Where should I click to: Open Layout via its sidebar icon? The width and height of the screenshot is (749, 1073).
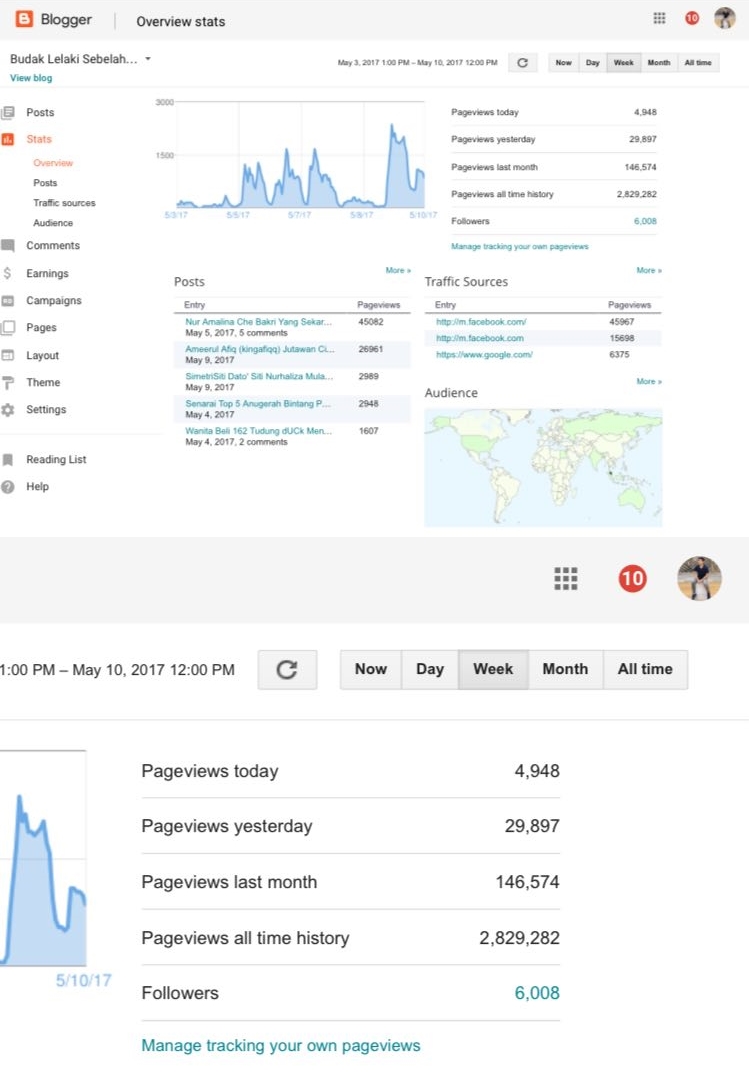coord(8,355)
